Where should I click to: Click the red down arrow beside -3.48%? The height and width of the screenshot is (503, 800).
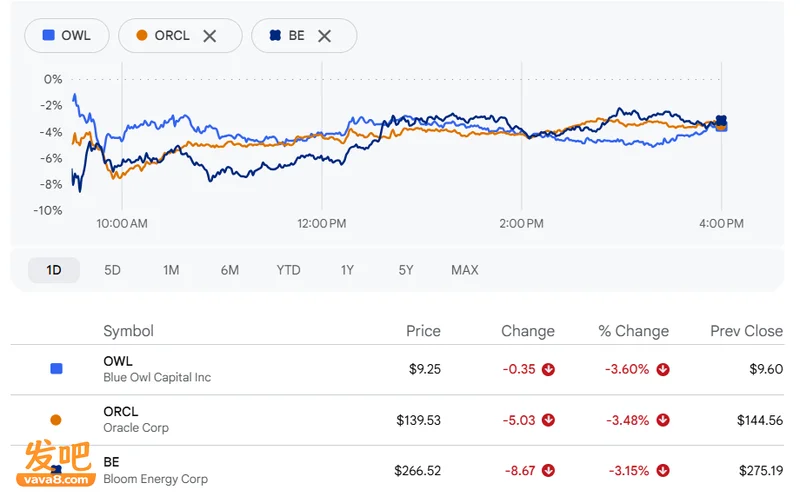(x=663, y=420)
